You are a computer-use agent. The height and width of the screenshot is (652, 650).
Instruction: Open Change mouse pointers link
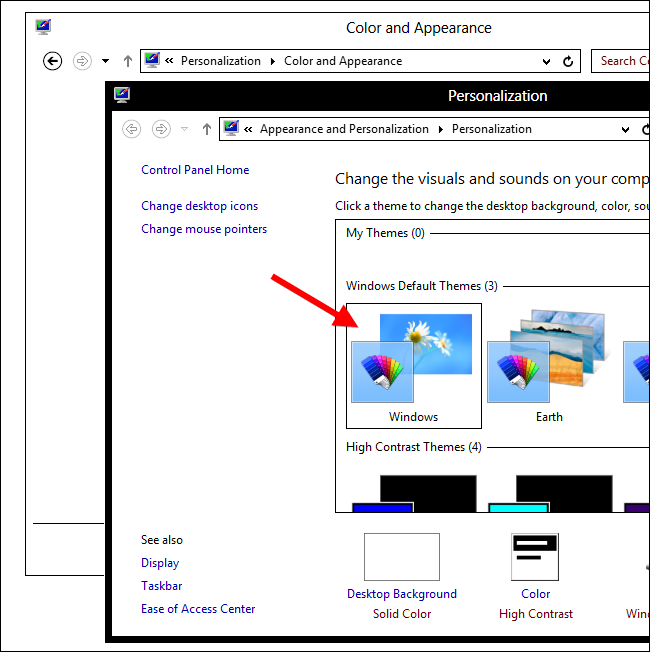pos(204,229)
